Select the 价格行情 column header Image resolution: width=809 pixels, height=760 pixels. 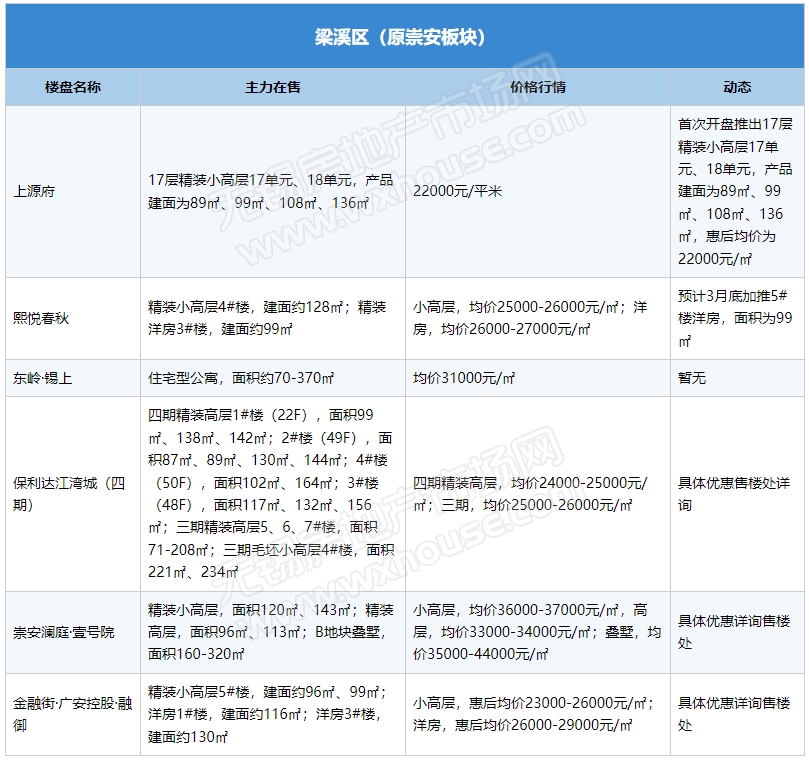pyautogui.click(x=538, y=87)
